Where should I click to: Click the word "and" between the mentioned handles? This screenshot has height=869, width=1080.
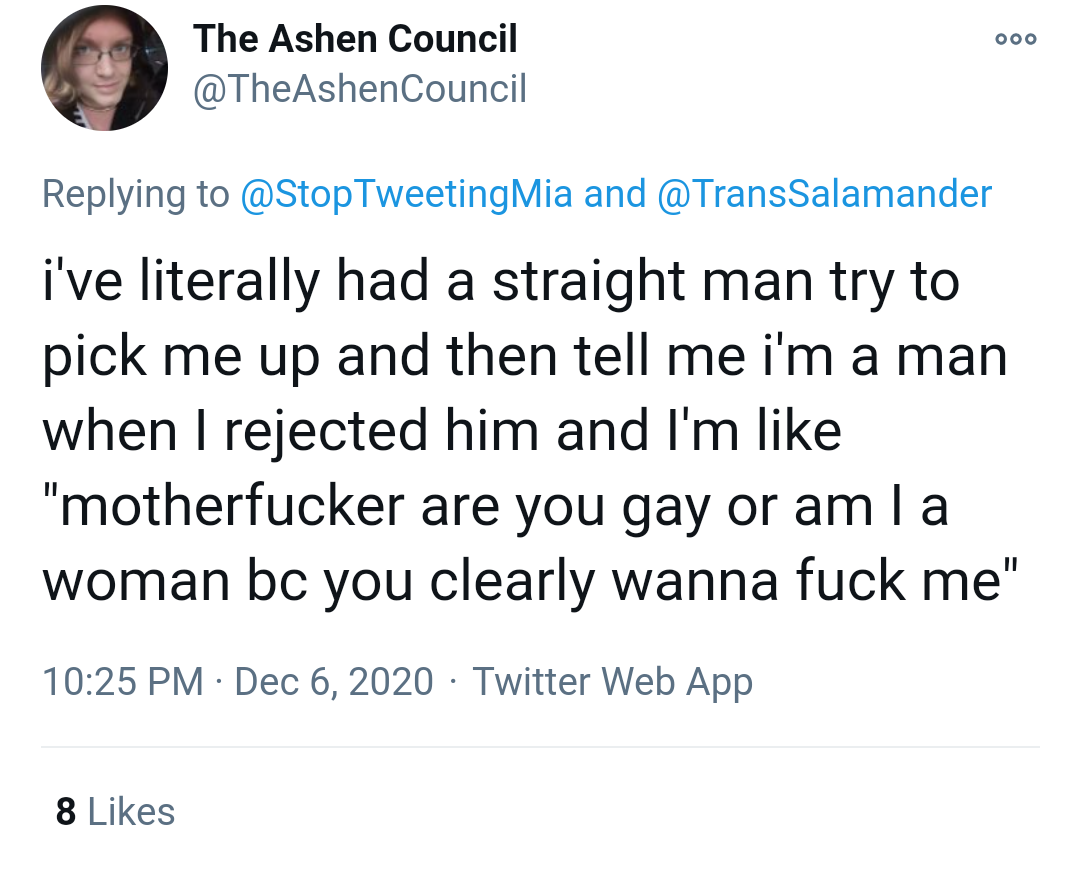(x=614, y=193)
